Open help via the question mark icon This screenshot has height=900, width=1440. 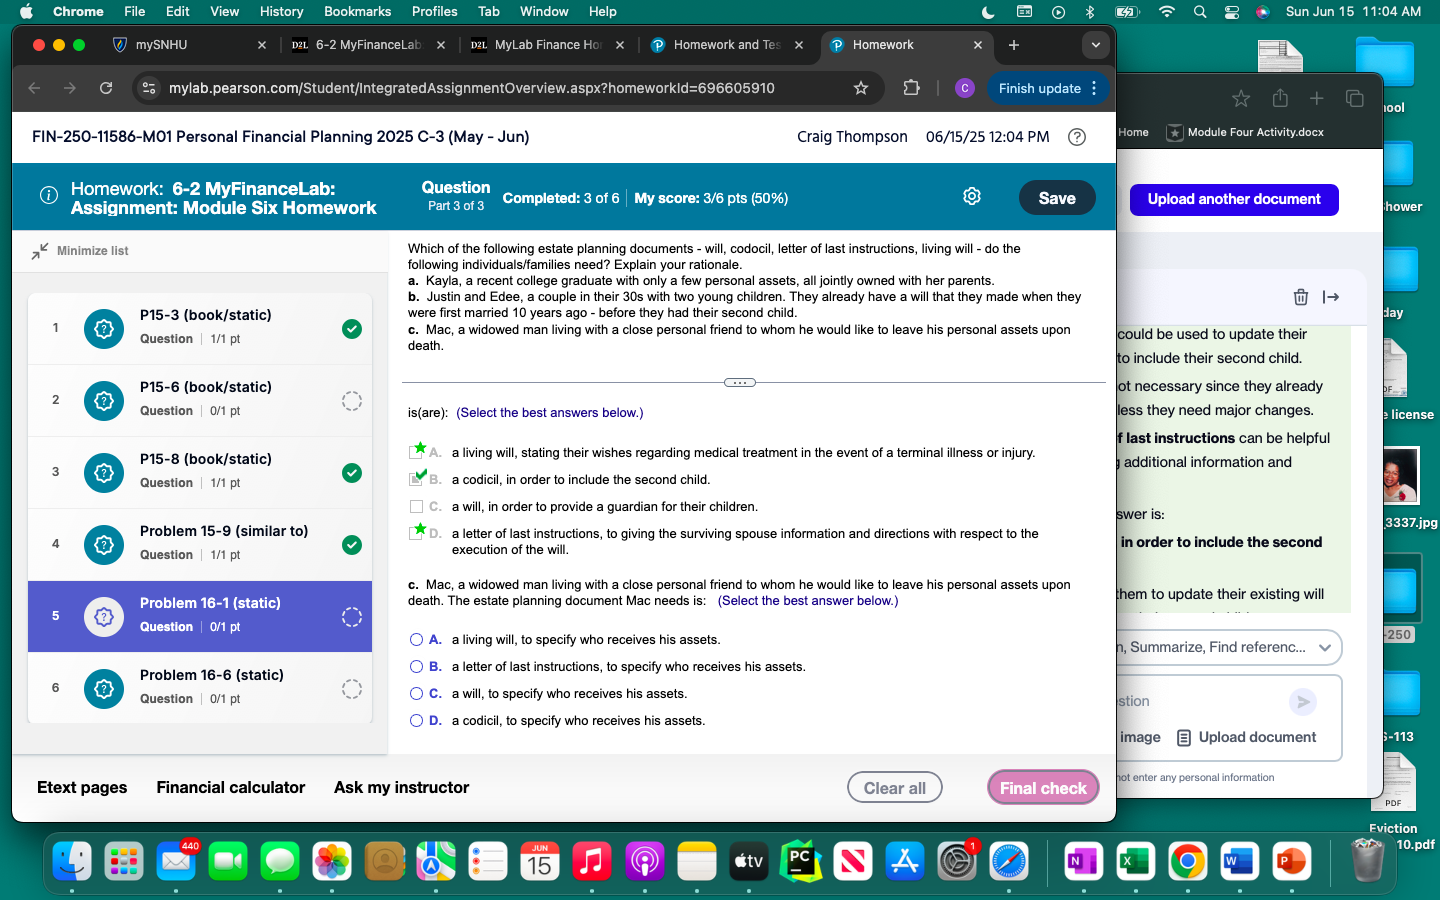coord(1077,137)
